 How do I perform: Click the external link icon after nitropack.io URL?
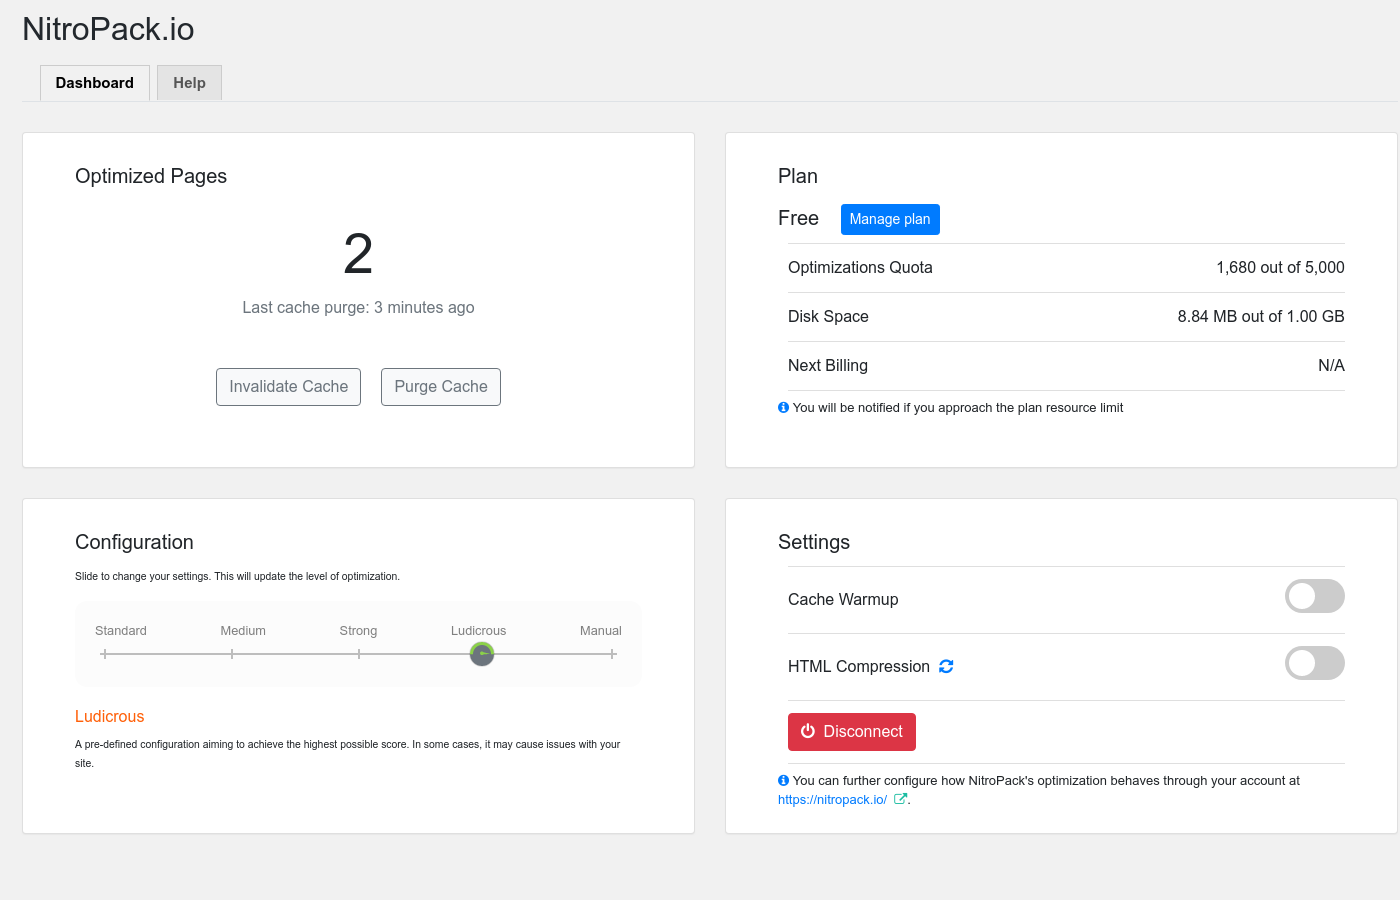(900, 799)
